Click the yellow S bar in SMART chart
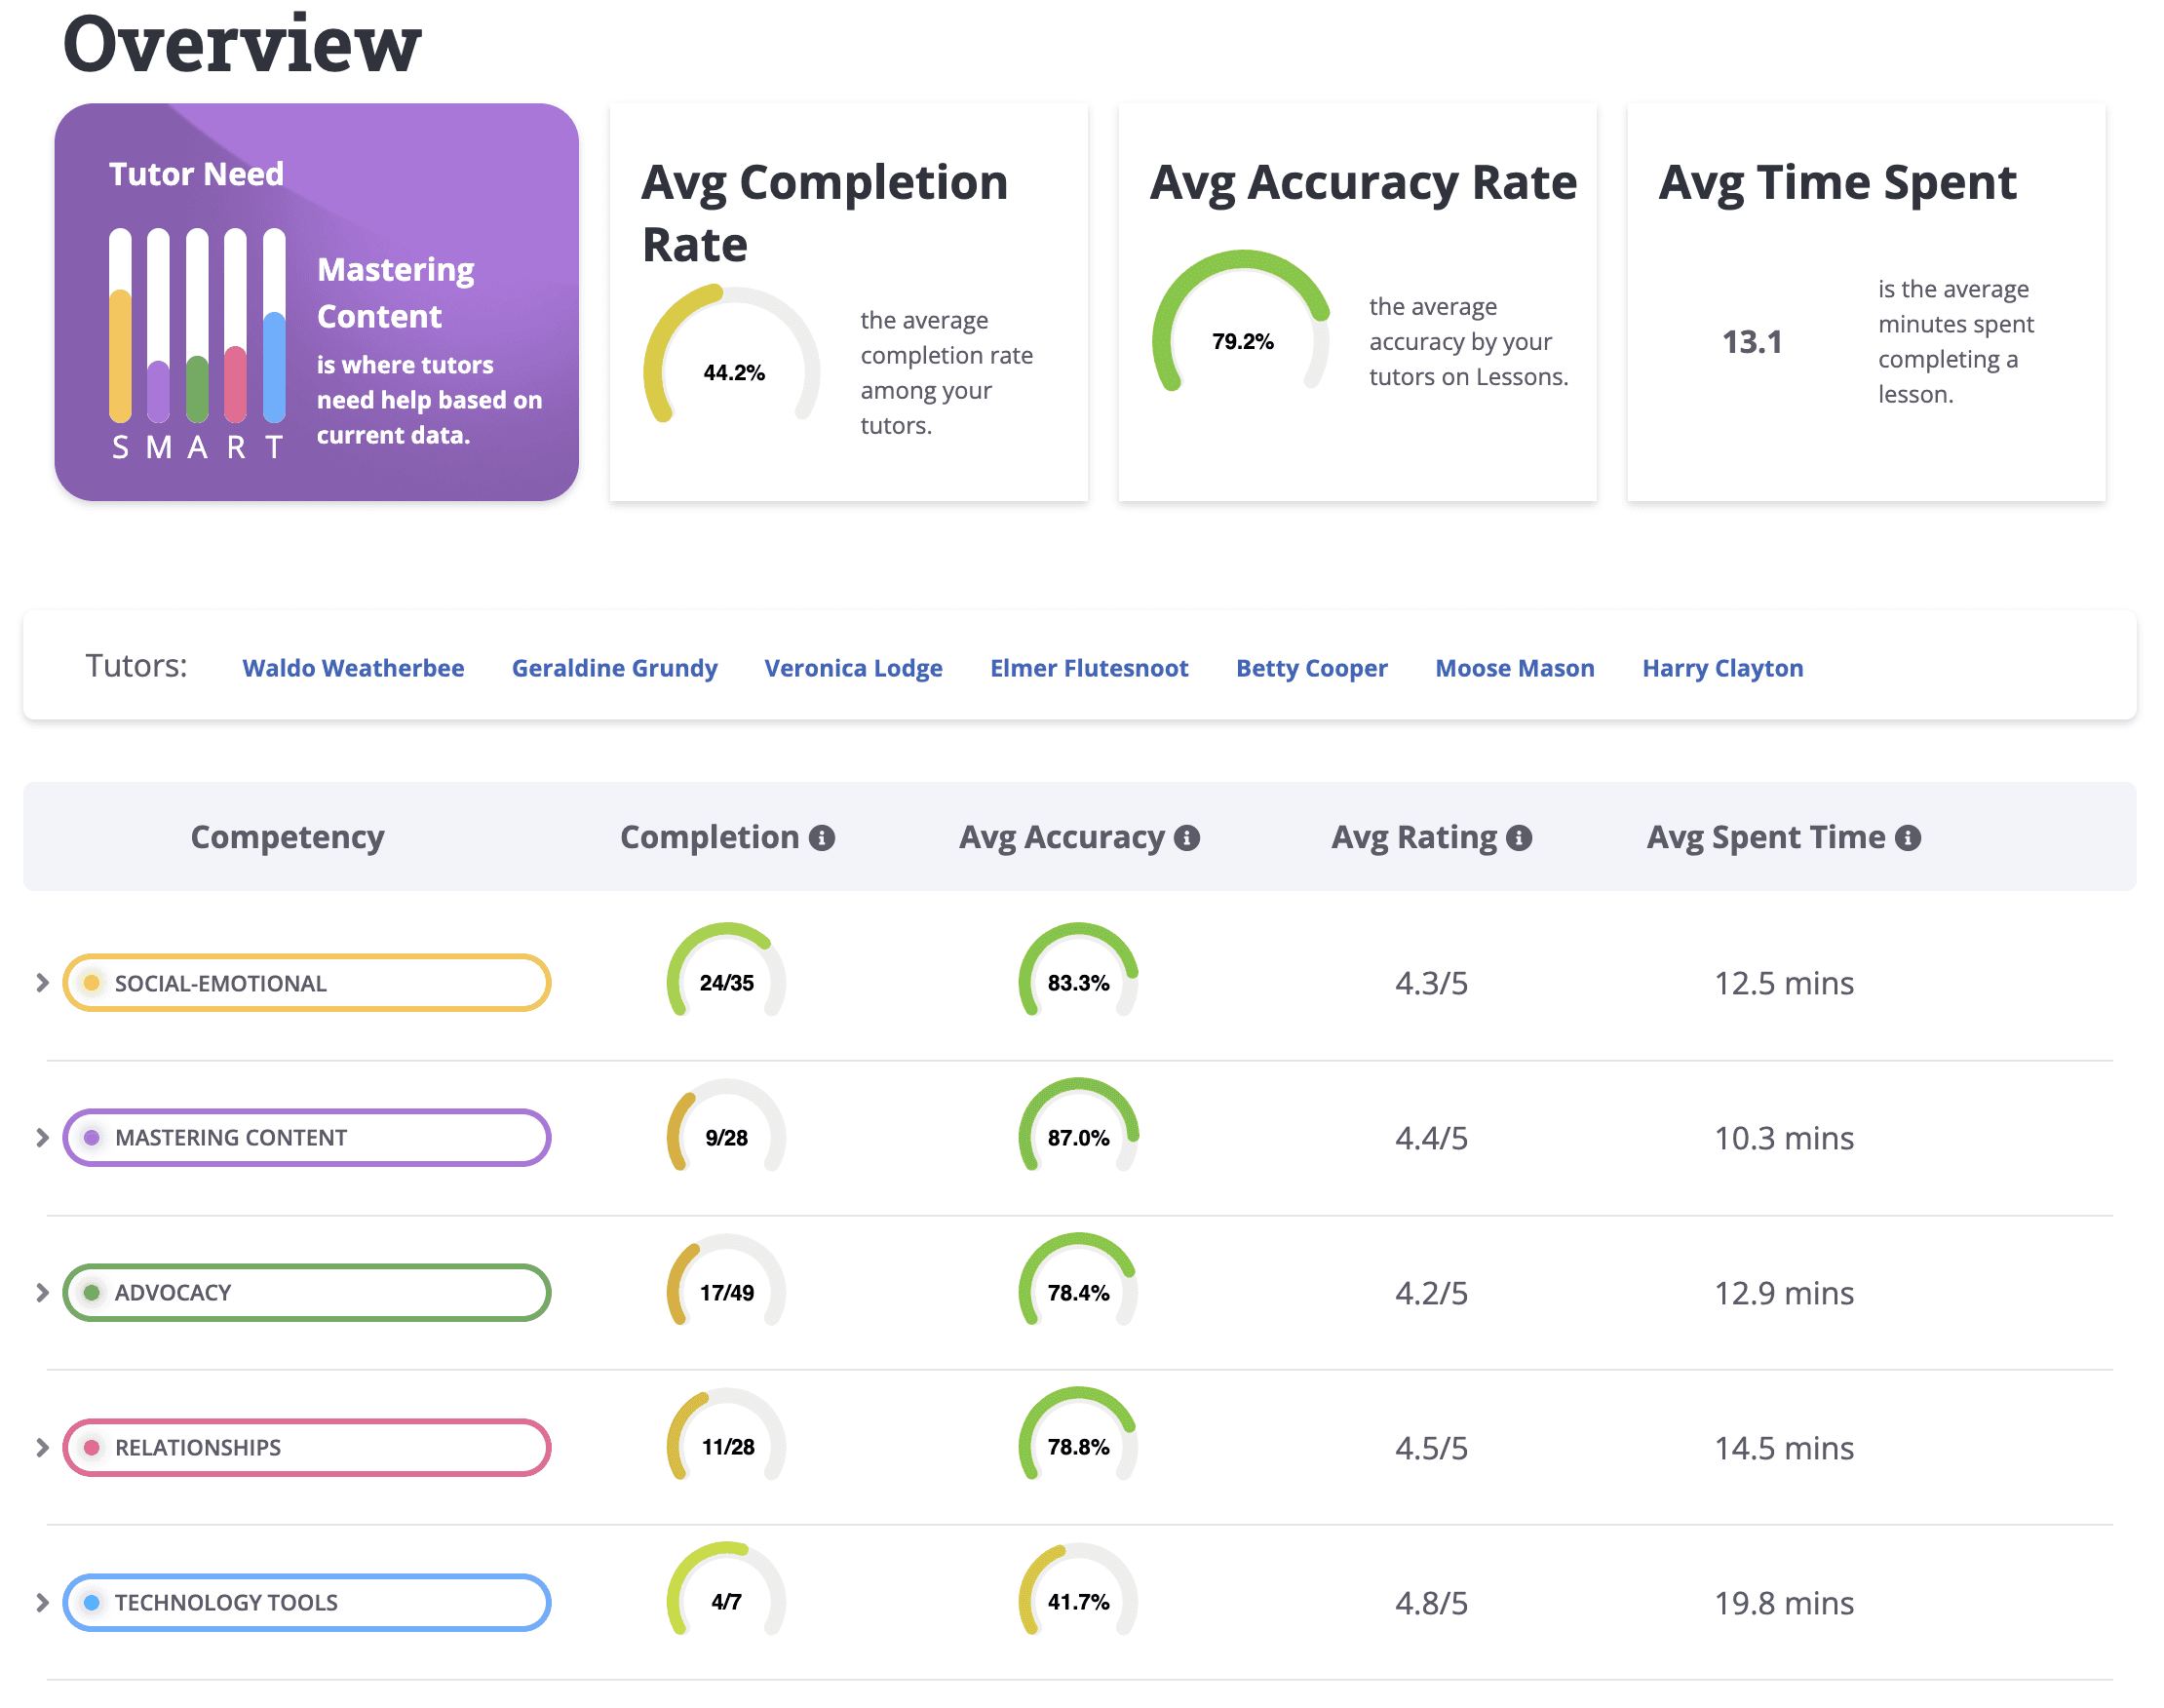Viewport: 2164px width, 1708px height. point(120,355)
